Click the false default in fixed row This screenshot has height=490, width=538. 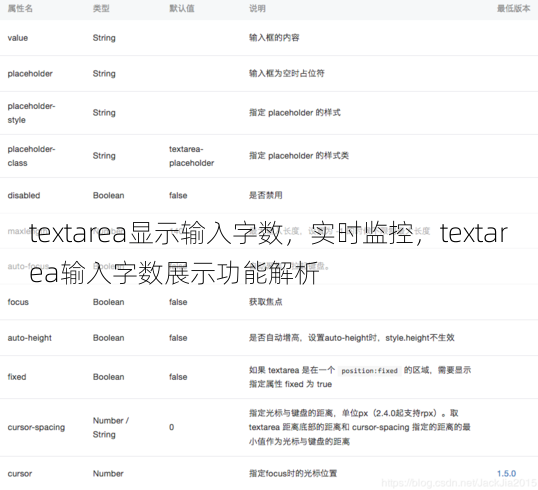(178, 377)
